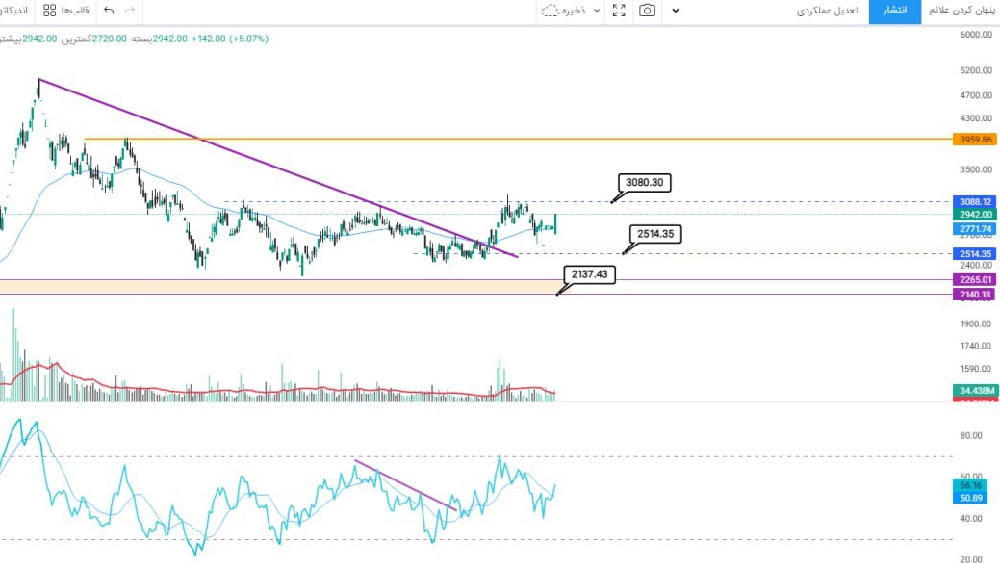Open the performance adjustment option
1000x563 pixels.
828,11
